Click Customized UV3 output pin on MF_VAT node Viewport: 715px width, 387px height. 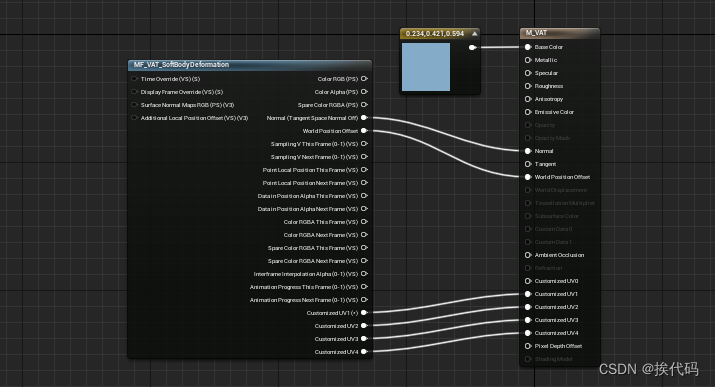(x=364, y=339)
